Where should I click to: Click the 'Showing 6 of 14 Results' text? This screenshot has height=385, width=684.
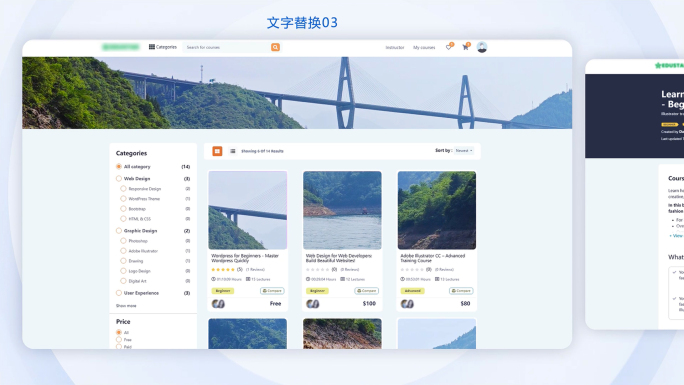pos(262,151)
